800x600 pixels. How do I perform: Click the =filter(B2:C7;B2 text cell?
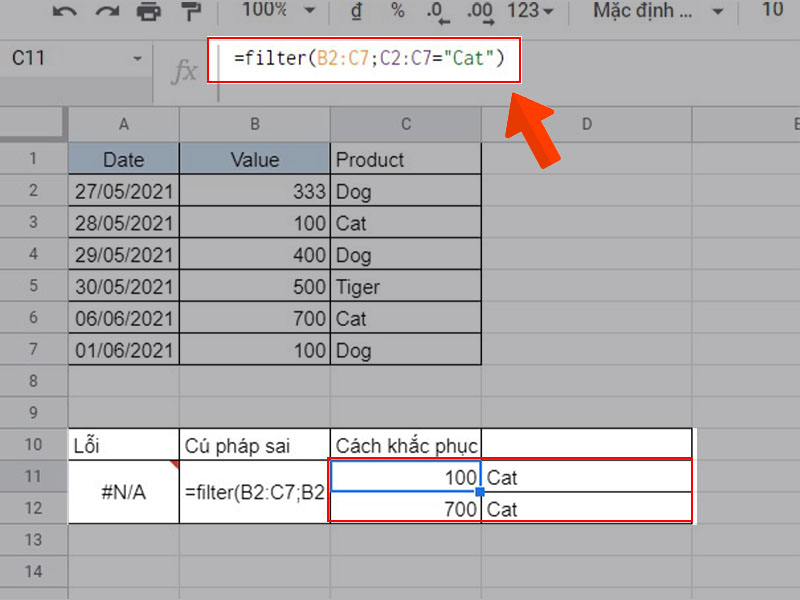(255, 492)
